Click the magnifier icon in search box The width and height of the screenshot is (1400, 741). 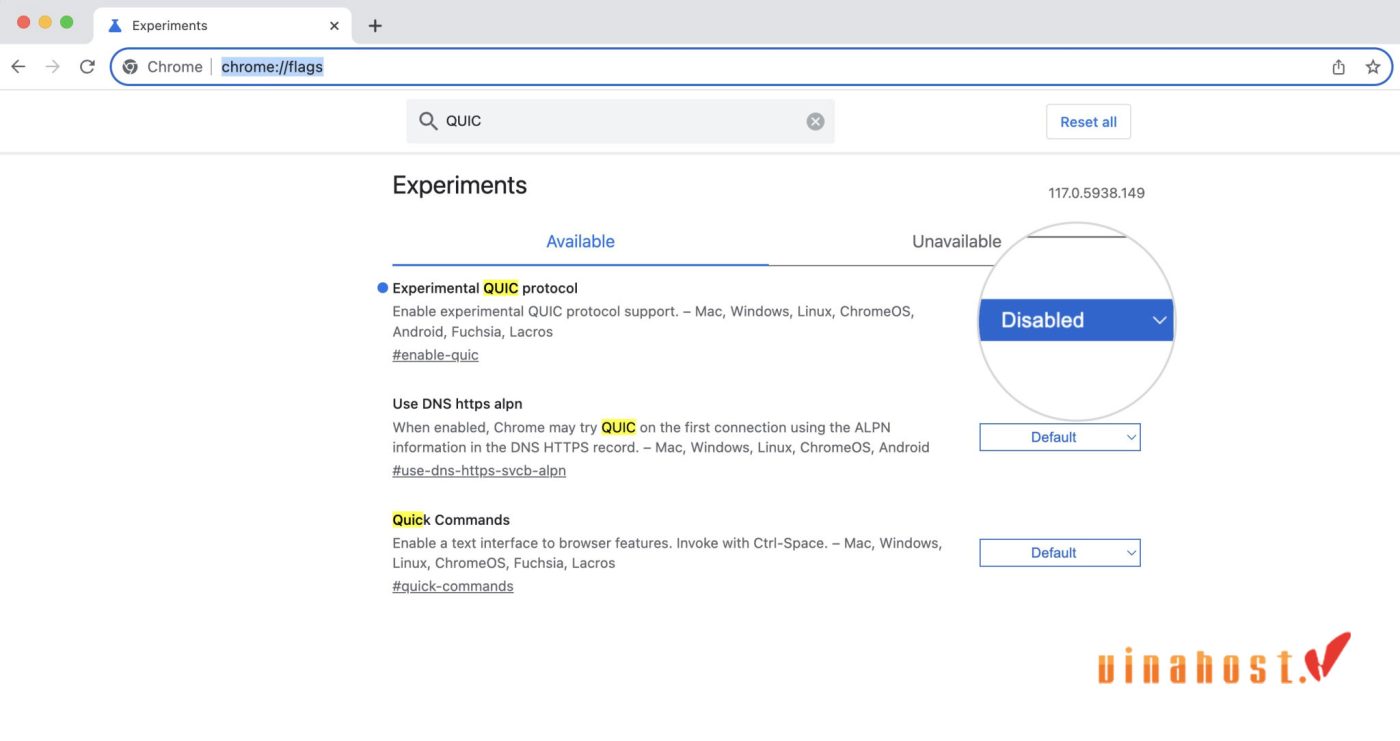click(428, 121)
